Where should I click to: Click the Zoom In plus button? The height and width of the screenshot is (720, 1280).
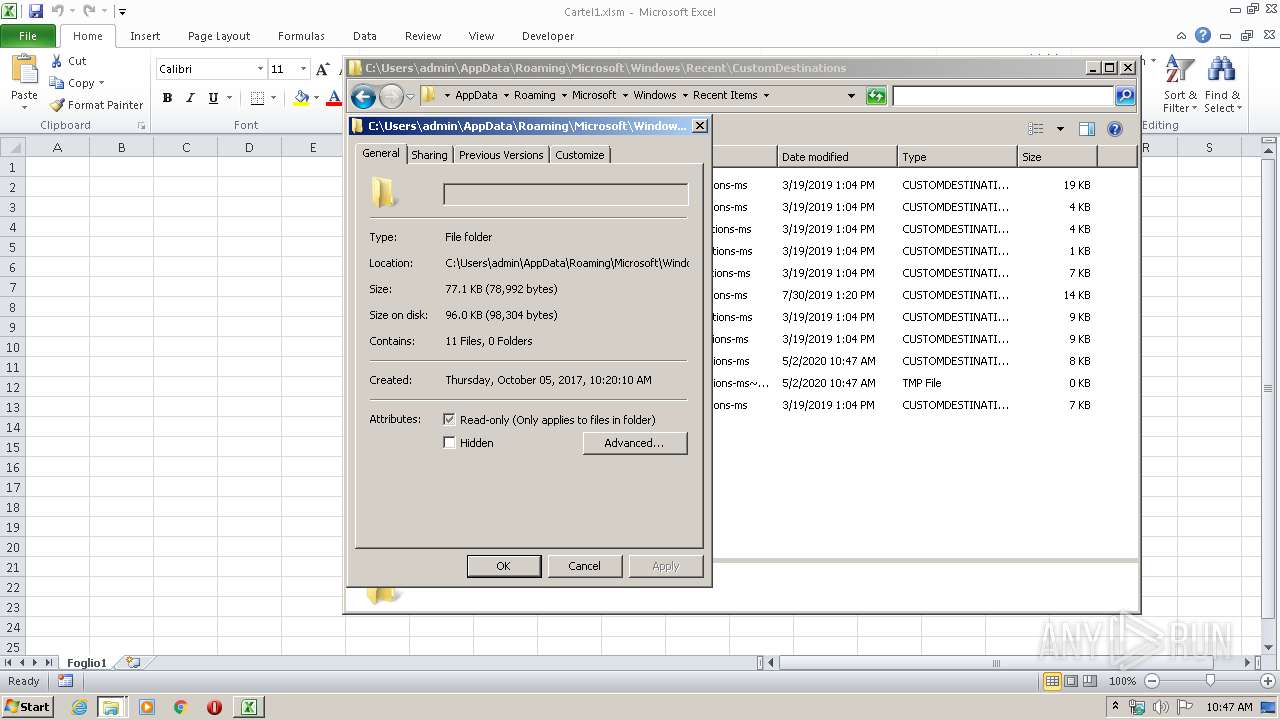point(1268,681)
